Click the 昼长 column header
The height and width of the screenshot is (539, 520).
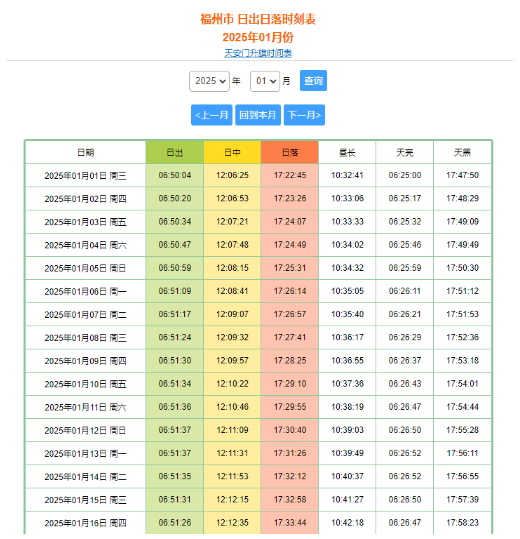point(347,152)
